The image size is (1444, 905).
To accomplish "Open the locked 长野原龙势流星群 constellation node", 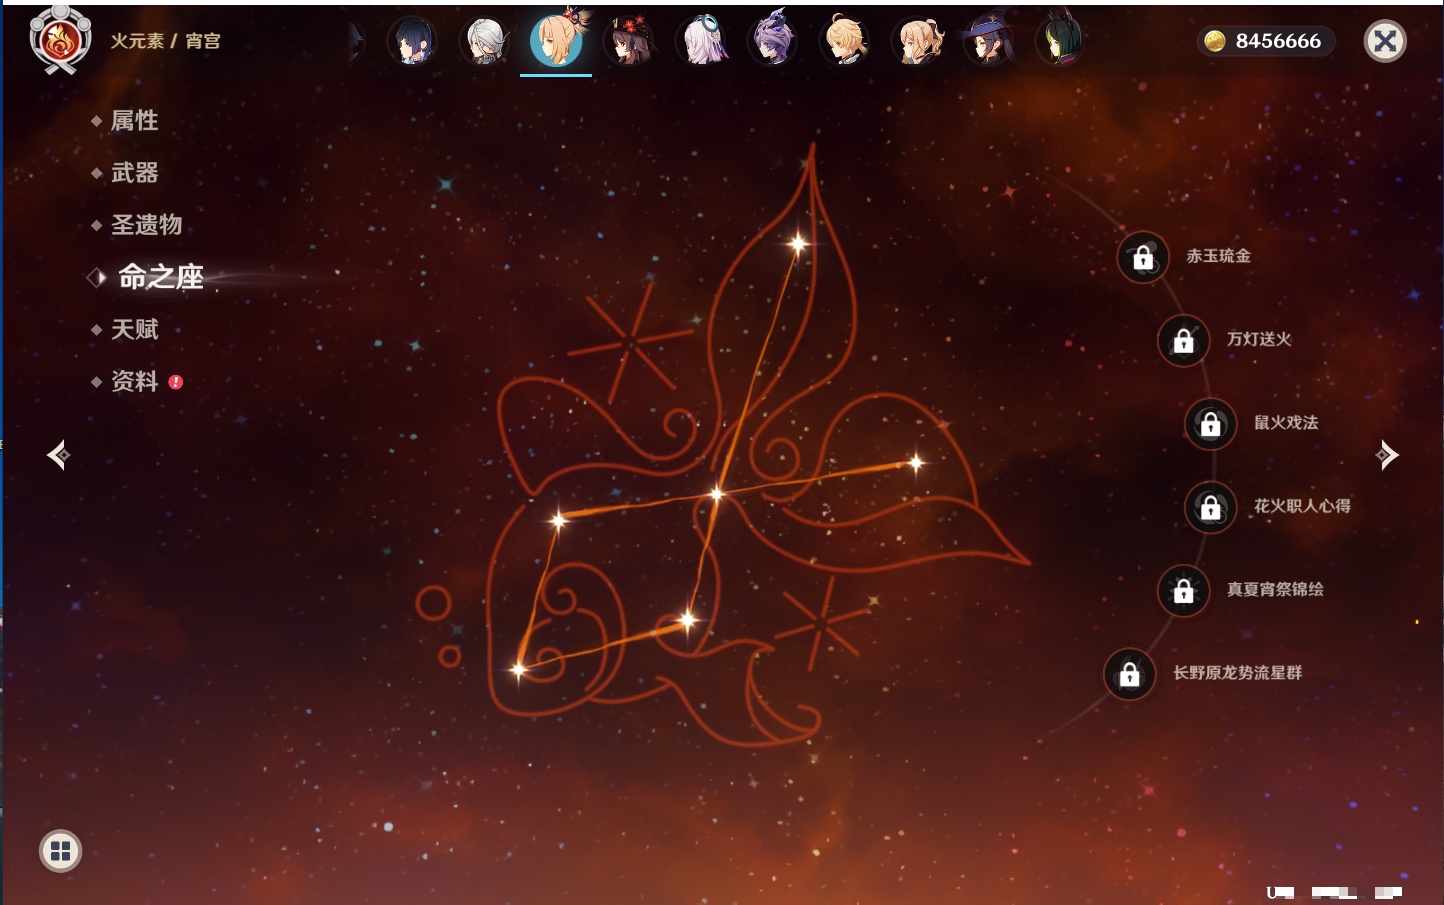I will 1130,675.
